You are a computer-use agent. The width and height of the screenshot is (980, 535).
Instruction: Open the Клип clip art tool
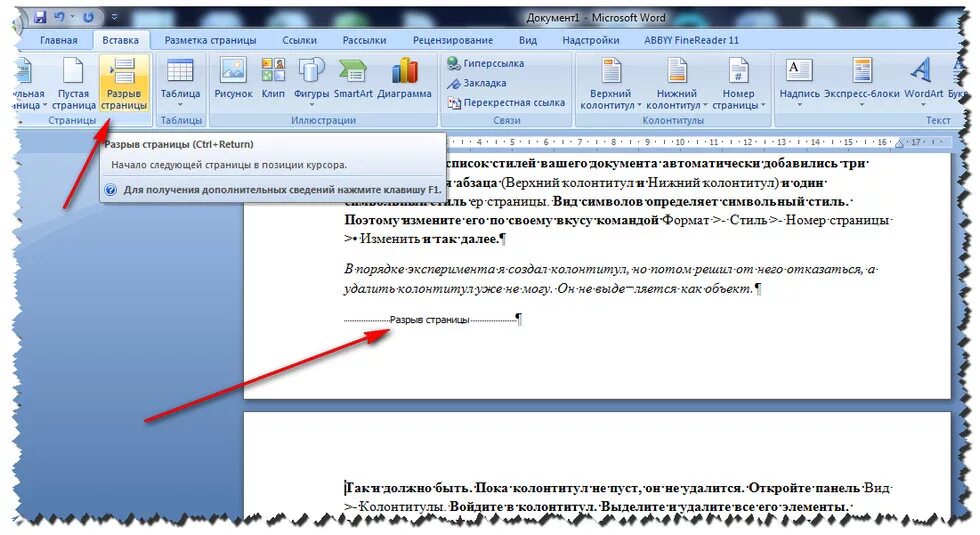coord(273,79)
